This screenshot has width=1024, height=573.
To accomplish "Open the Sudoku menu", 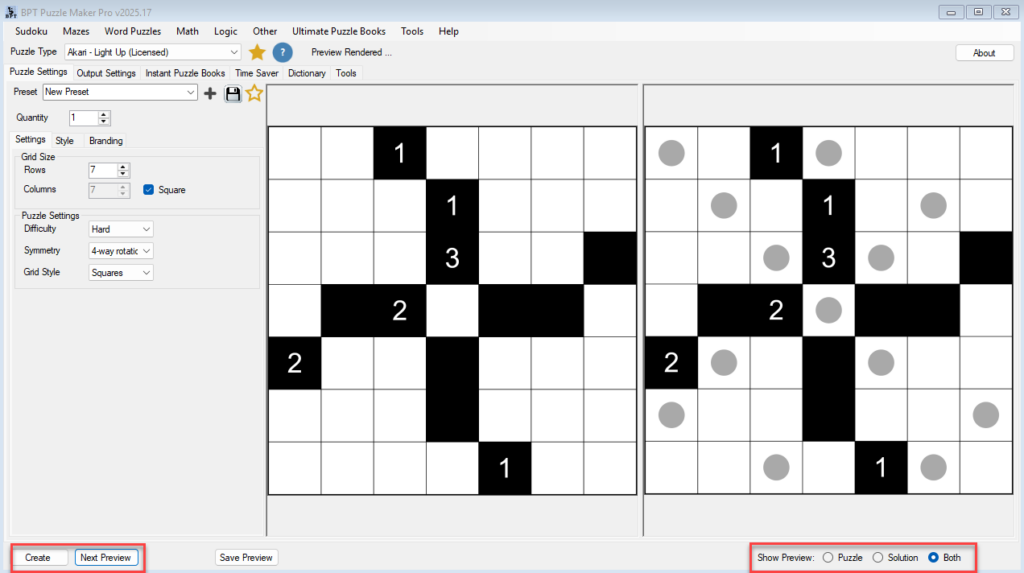I will tap(31, 31).
